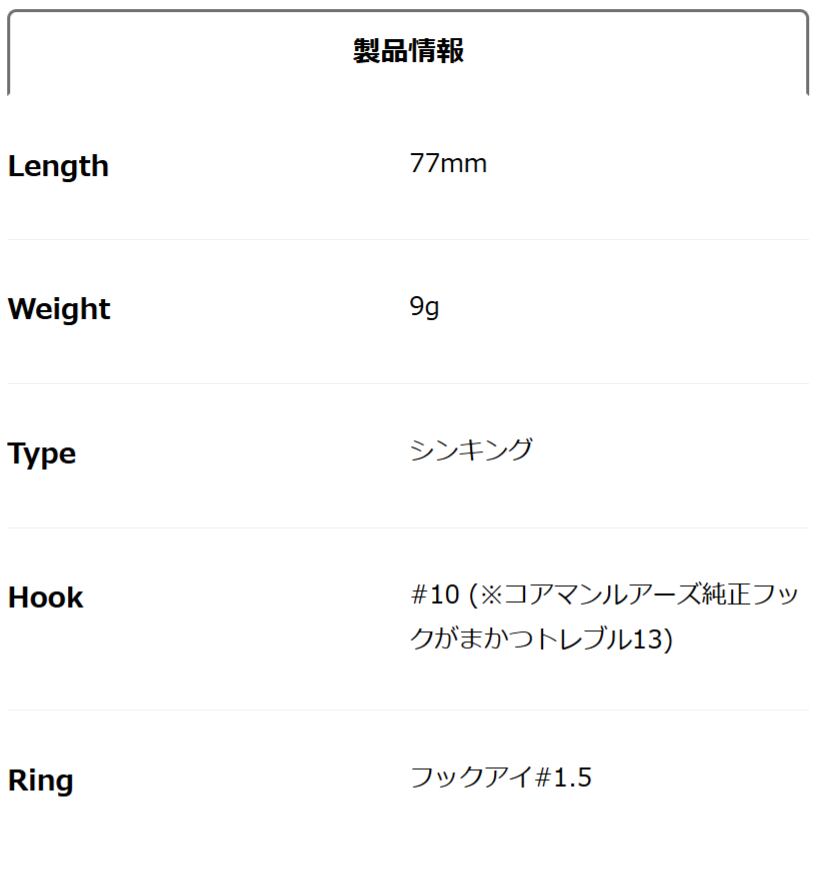This screenshot has width=816, height=881.
Task: Click the Hook row label
Action: (x=45, y=598)
